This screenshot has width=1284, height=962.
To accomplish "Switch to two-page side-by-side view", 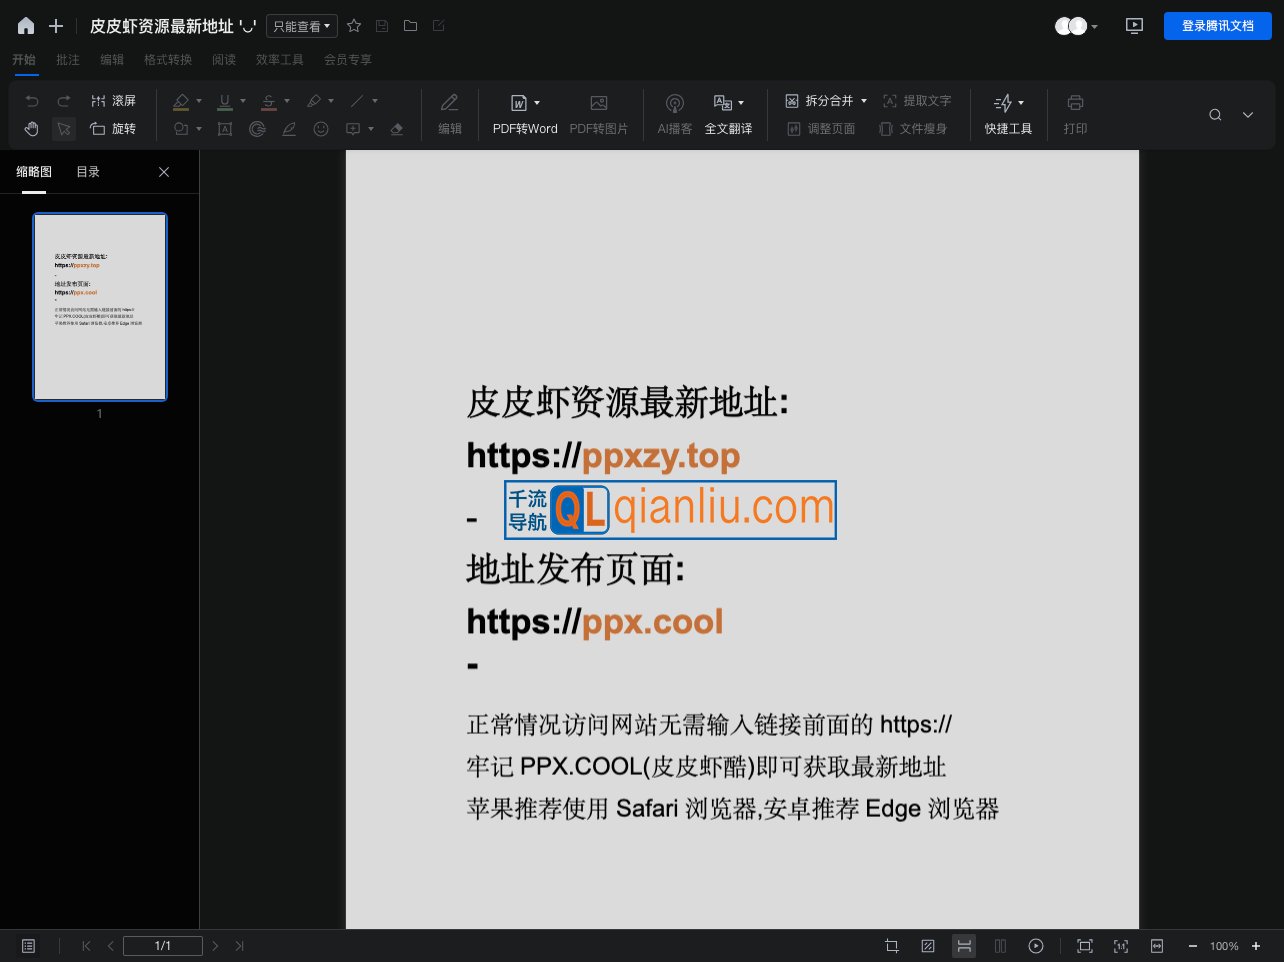I will tap(1000, 945).
